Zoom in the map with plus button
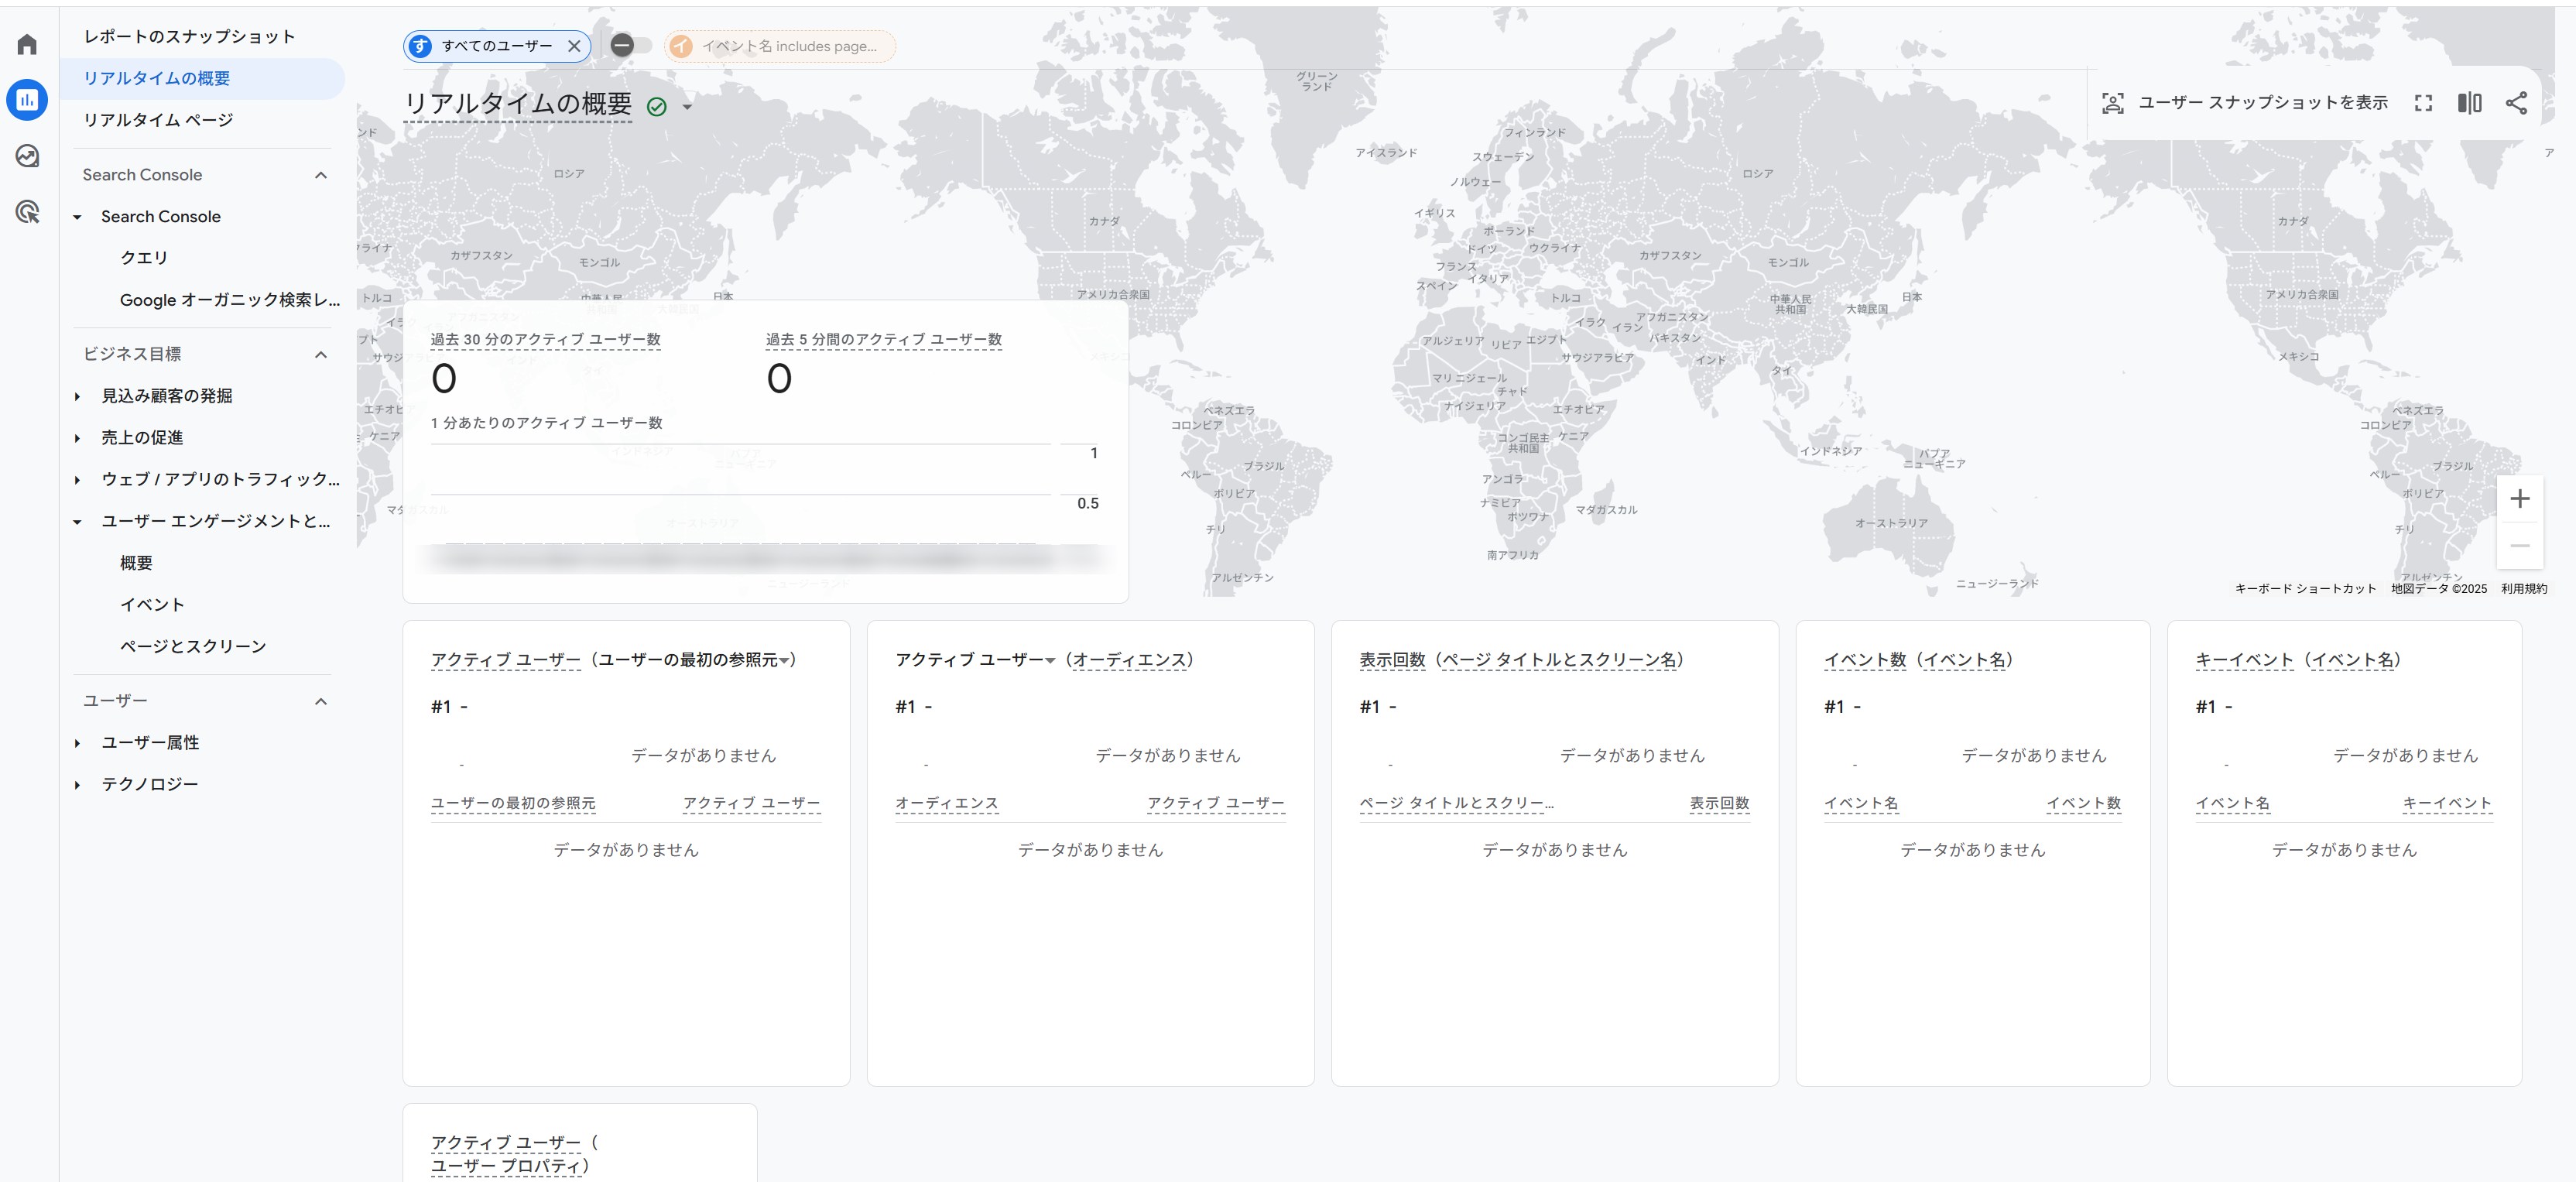This screenshot has width=2576, height=1182. [x=2520, y=499]
